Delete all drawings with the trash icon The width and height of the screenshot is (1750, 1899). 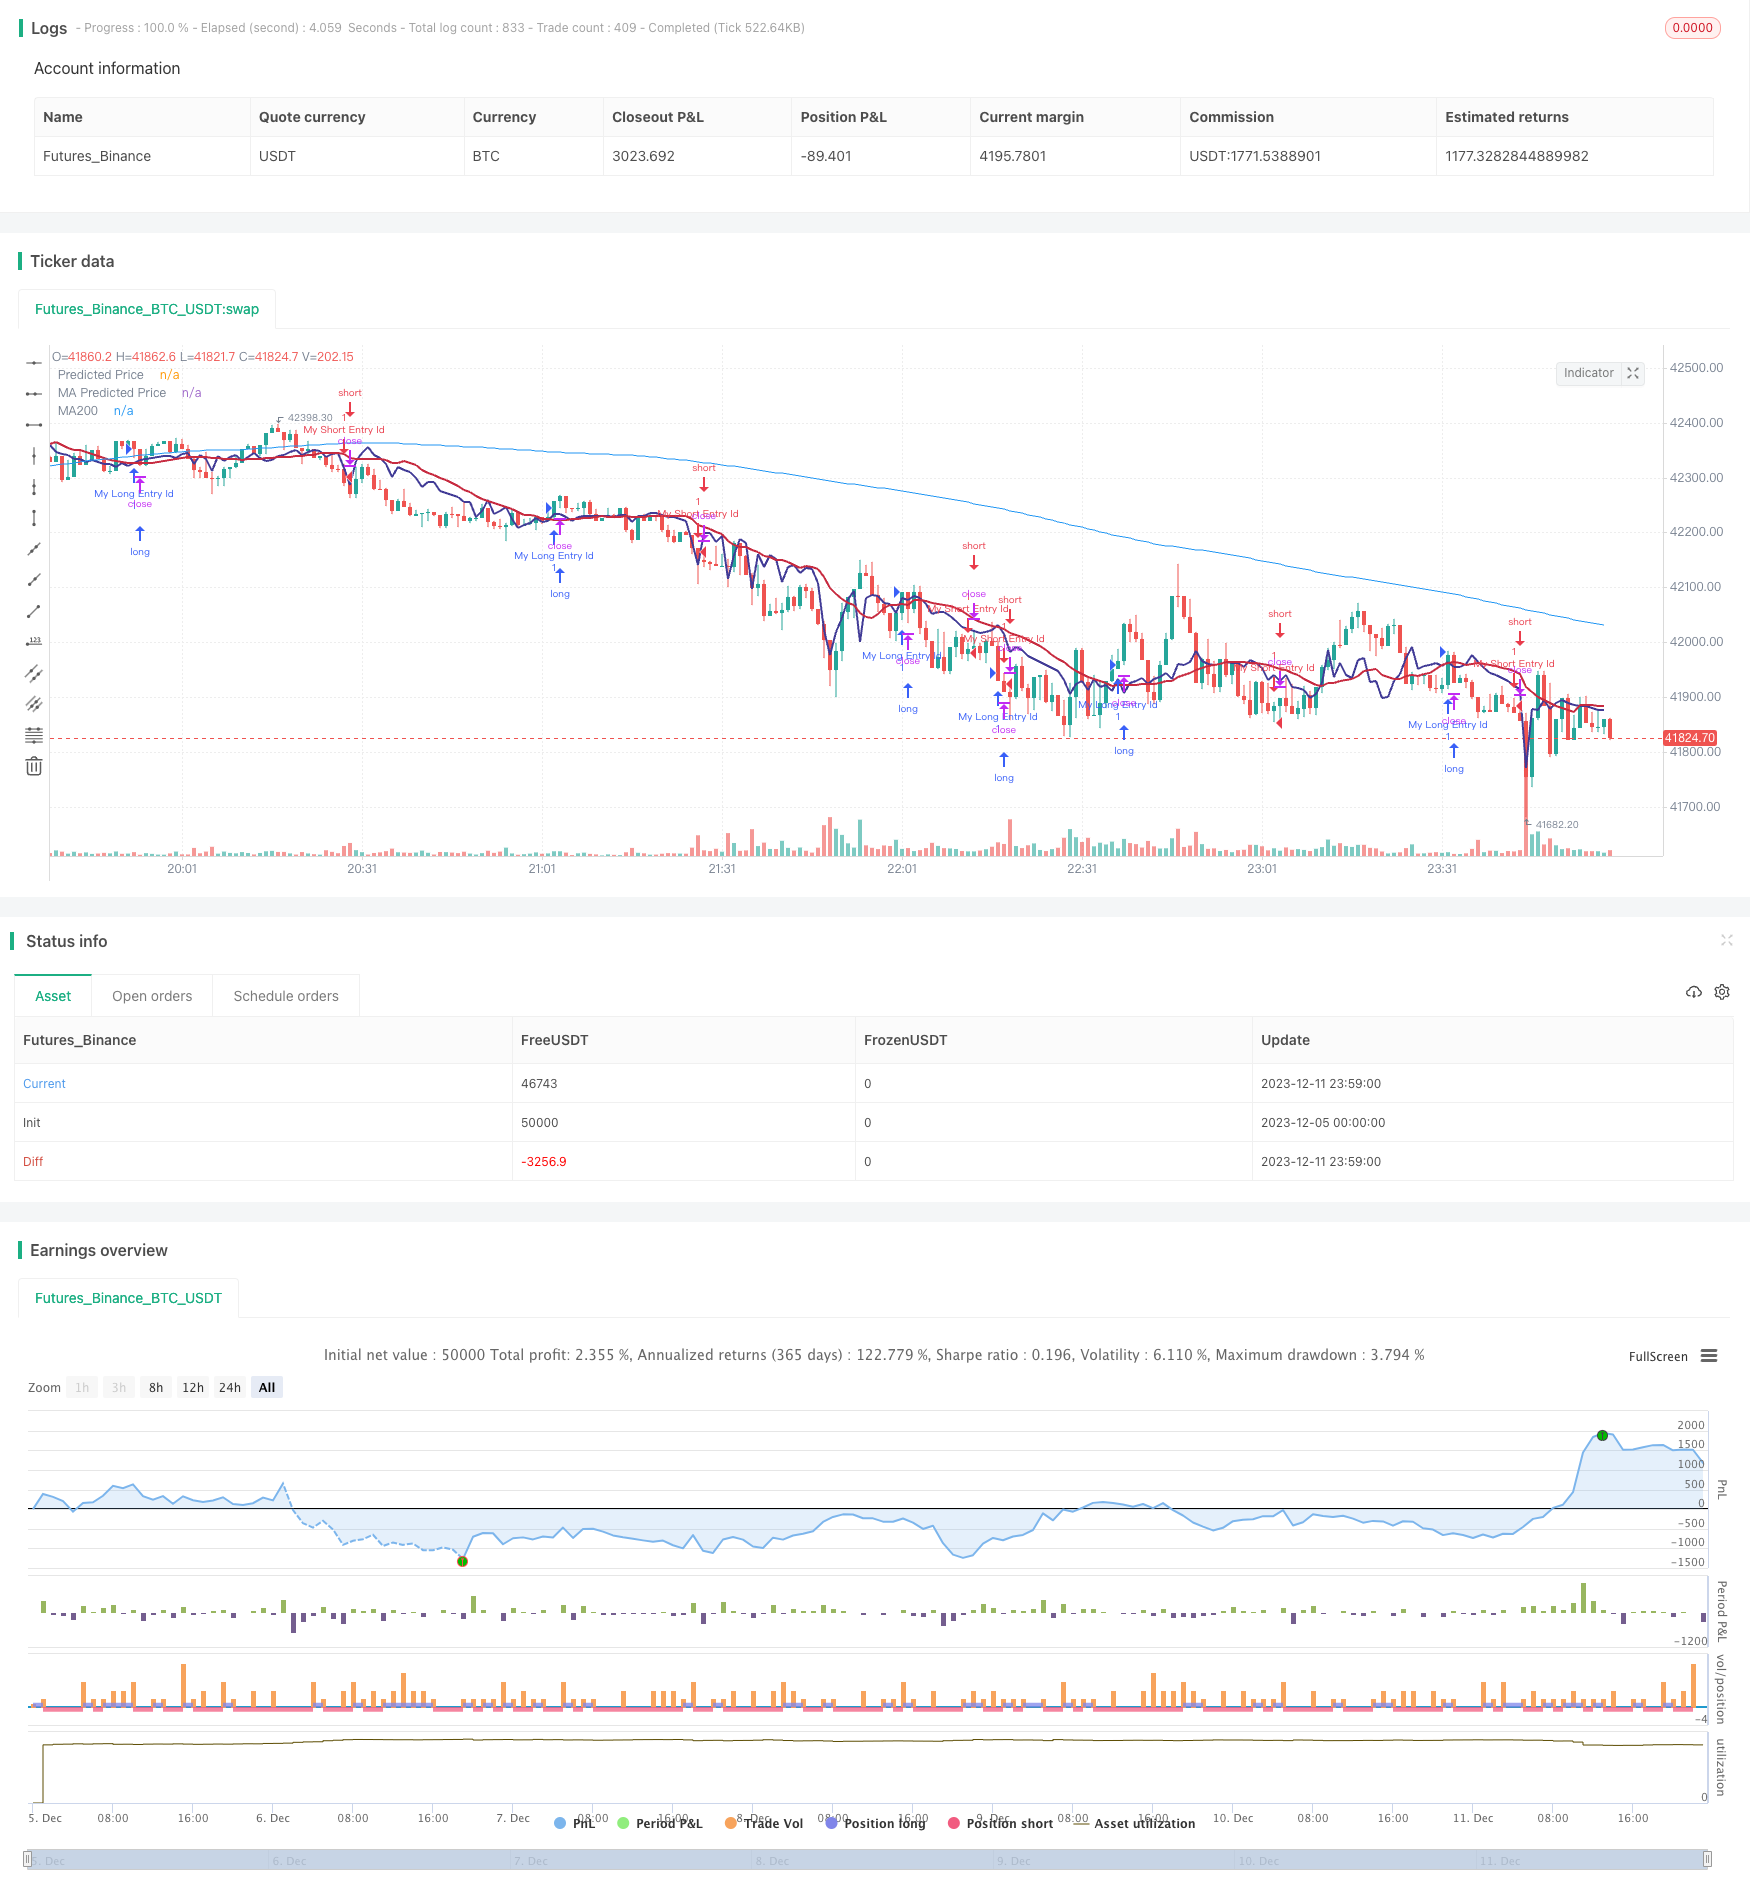pyautogui.click(x=34, y=766)
